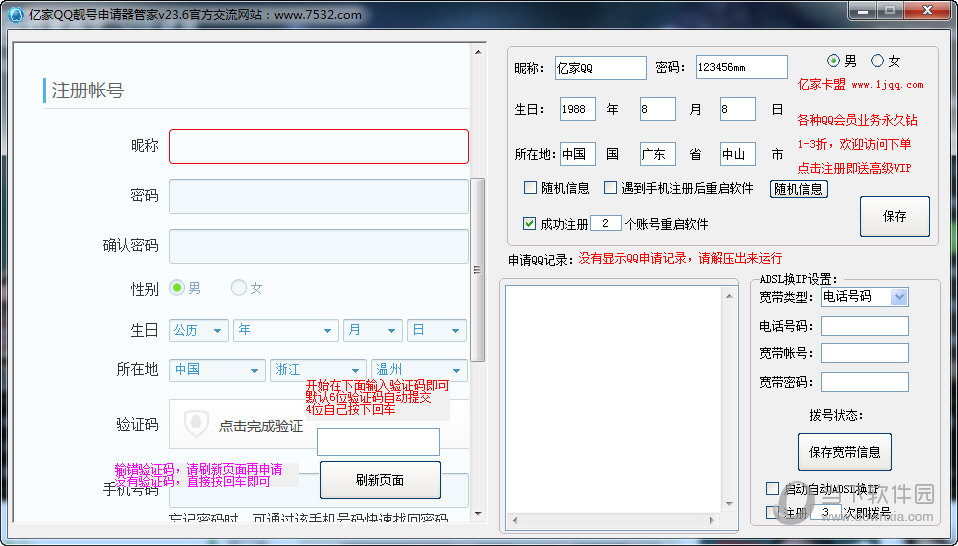Click the 密码 field containing 123456mm
The width and height of the screenshot is (958, 546).
pos(742,67)
